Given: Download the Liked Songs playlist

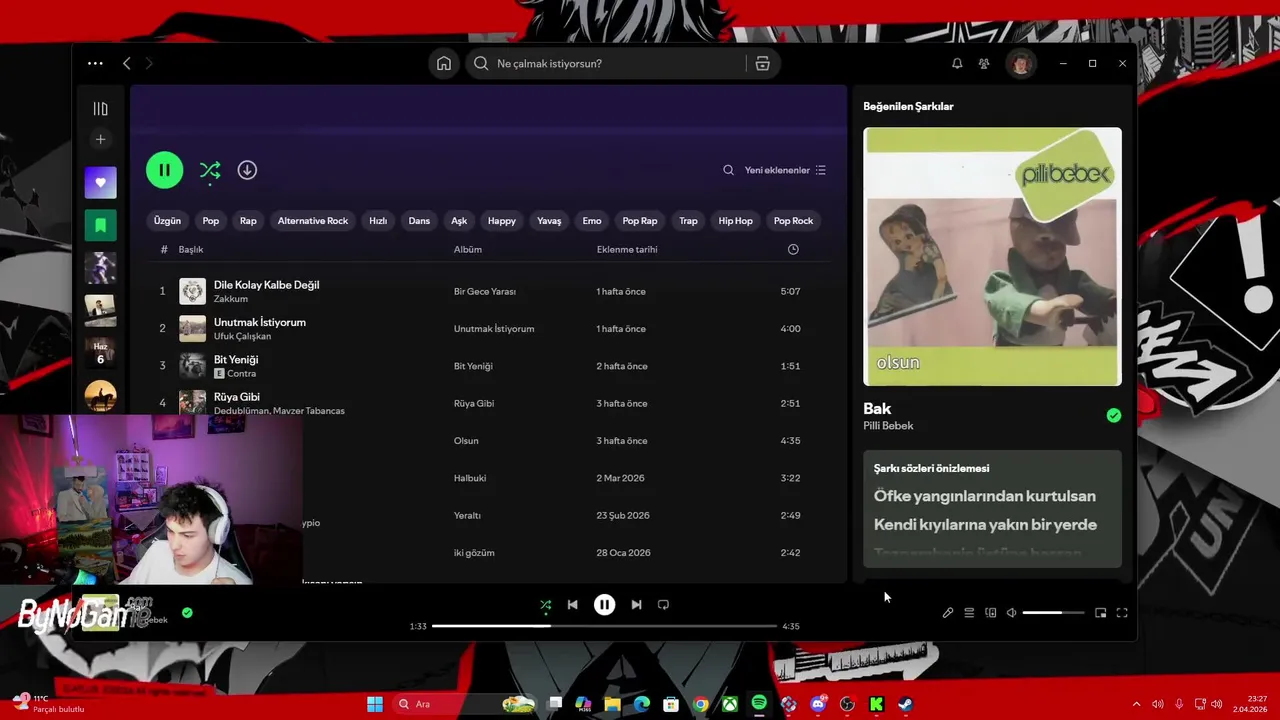Looking at the screenshot, I should 247,170.
